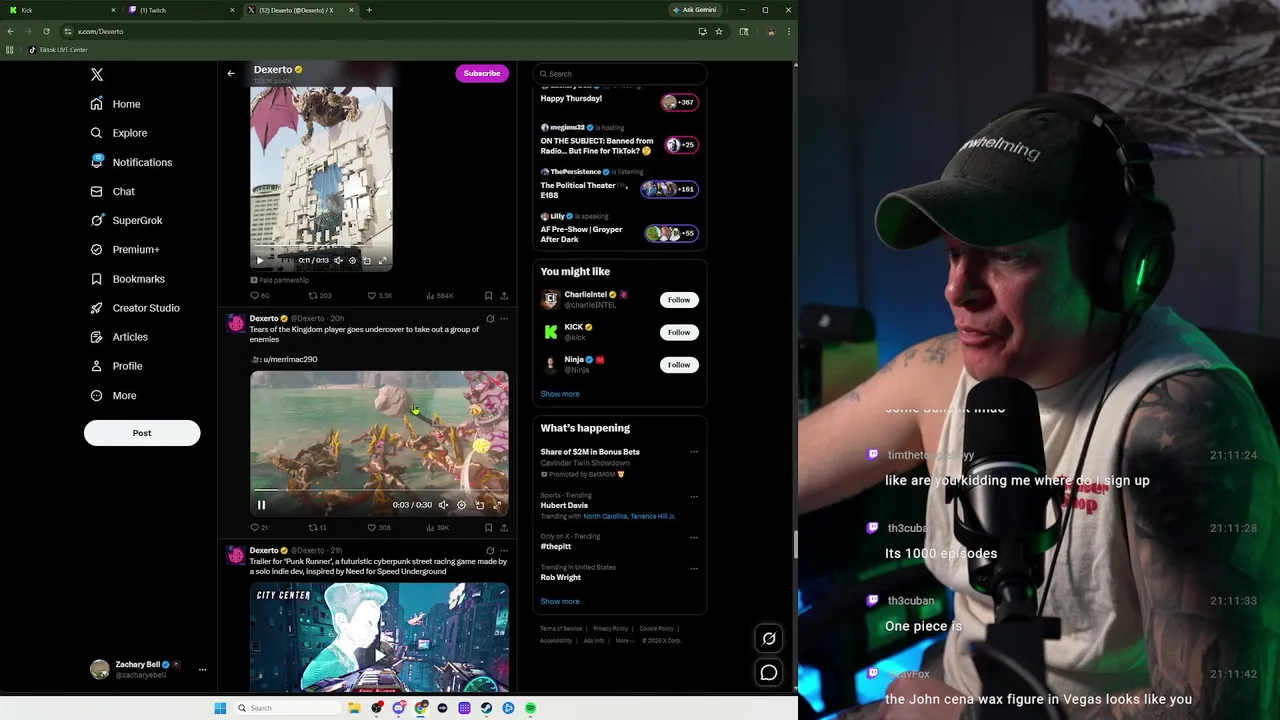Click the X search field
Image resolution: width=1280 pixels, height=720 pixels.
(620, 73)
